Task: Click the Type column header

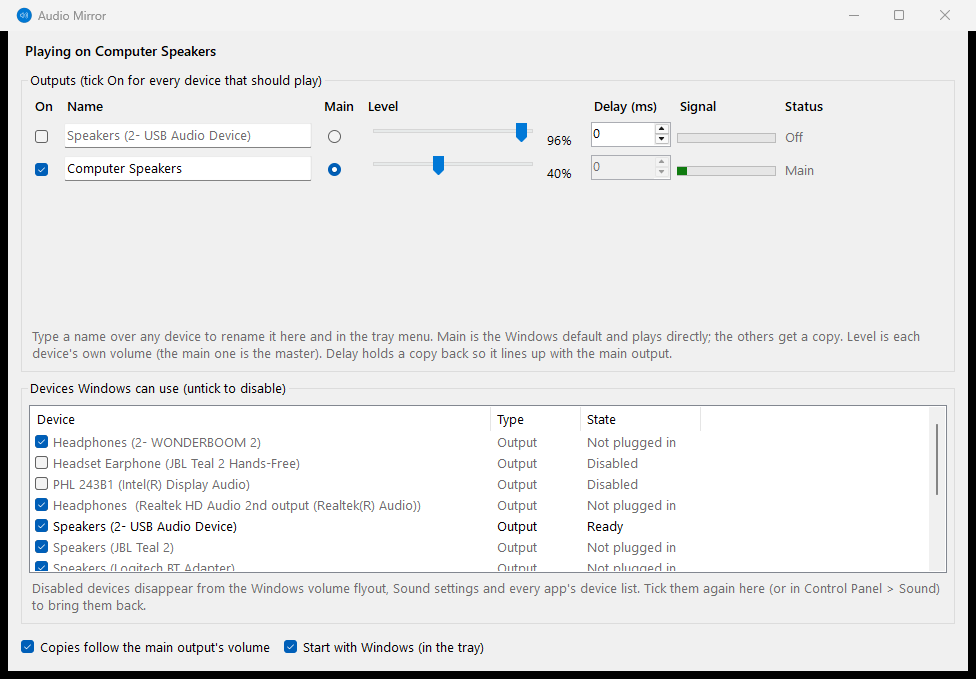Action: point(535,419)
